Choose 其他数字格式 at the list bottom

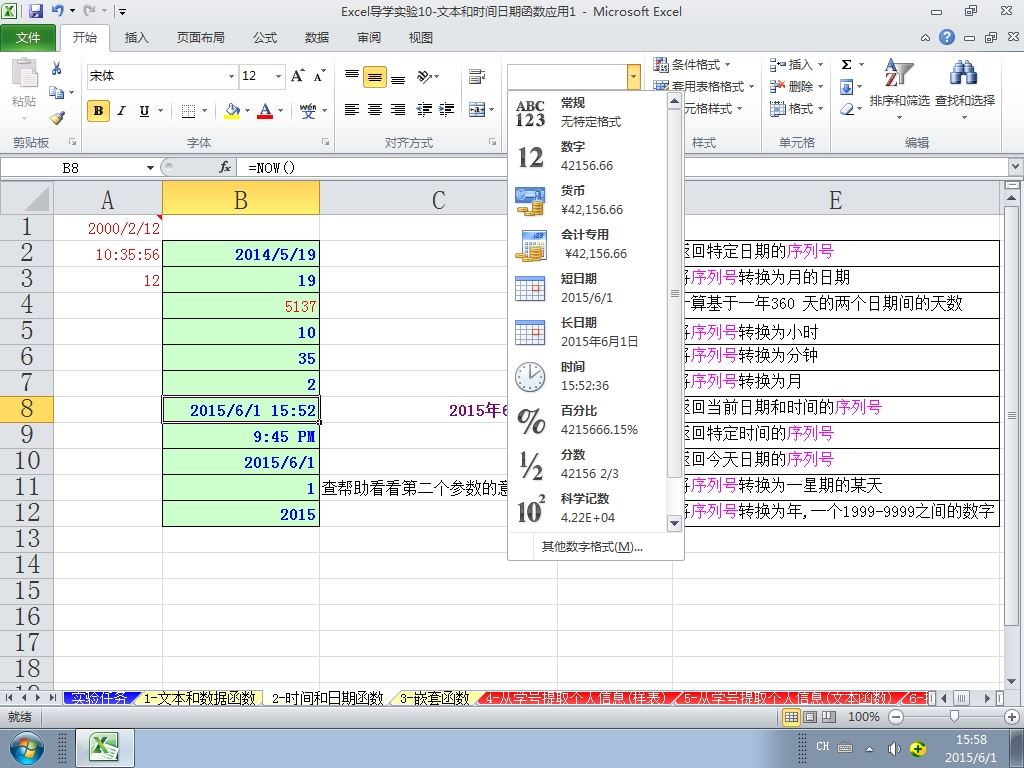592,547
